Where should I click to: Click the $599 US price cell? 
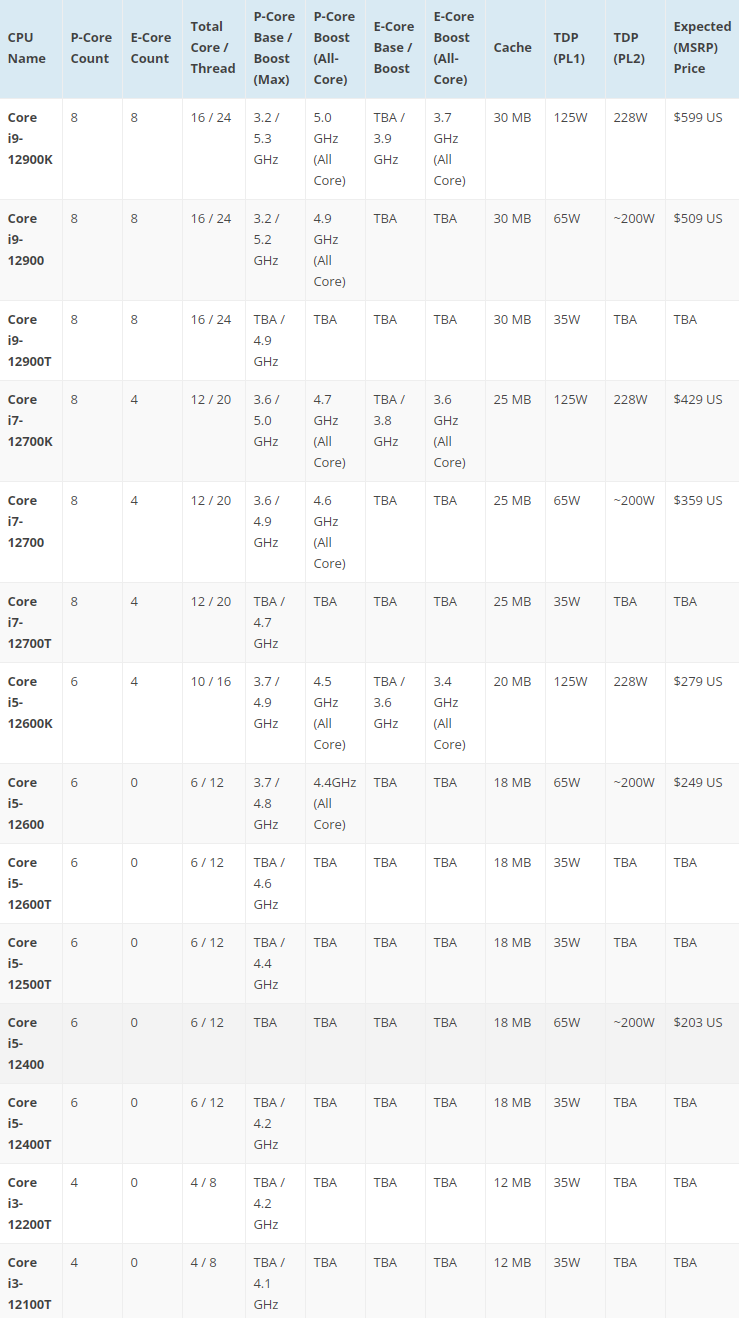click(697, 118)
